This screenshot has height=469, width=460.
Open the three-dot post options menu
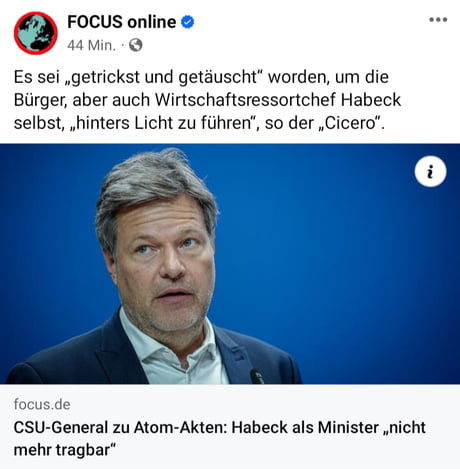(438, 20)
